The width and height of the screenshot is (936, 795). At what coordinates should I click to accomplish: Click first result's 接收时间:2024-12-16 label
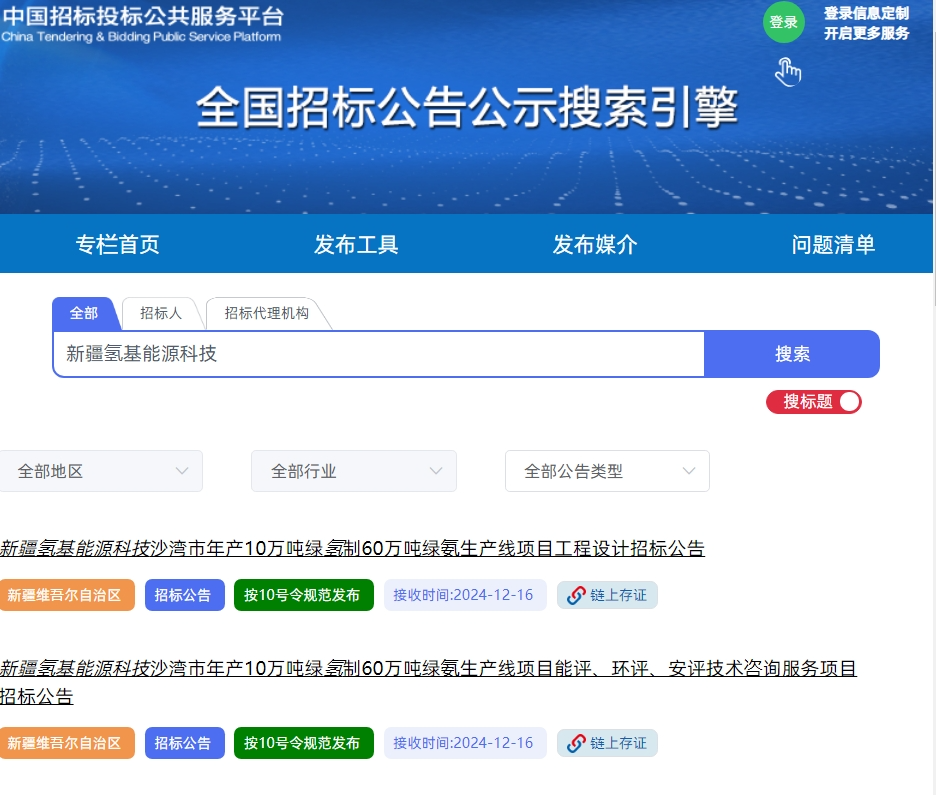click(x=464, y=595)
